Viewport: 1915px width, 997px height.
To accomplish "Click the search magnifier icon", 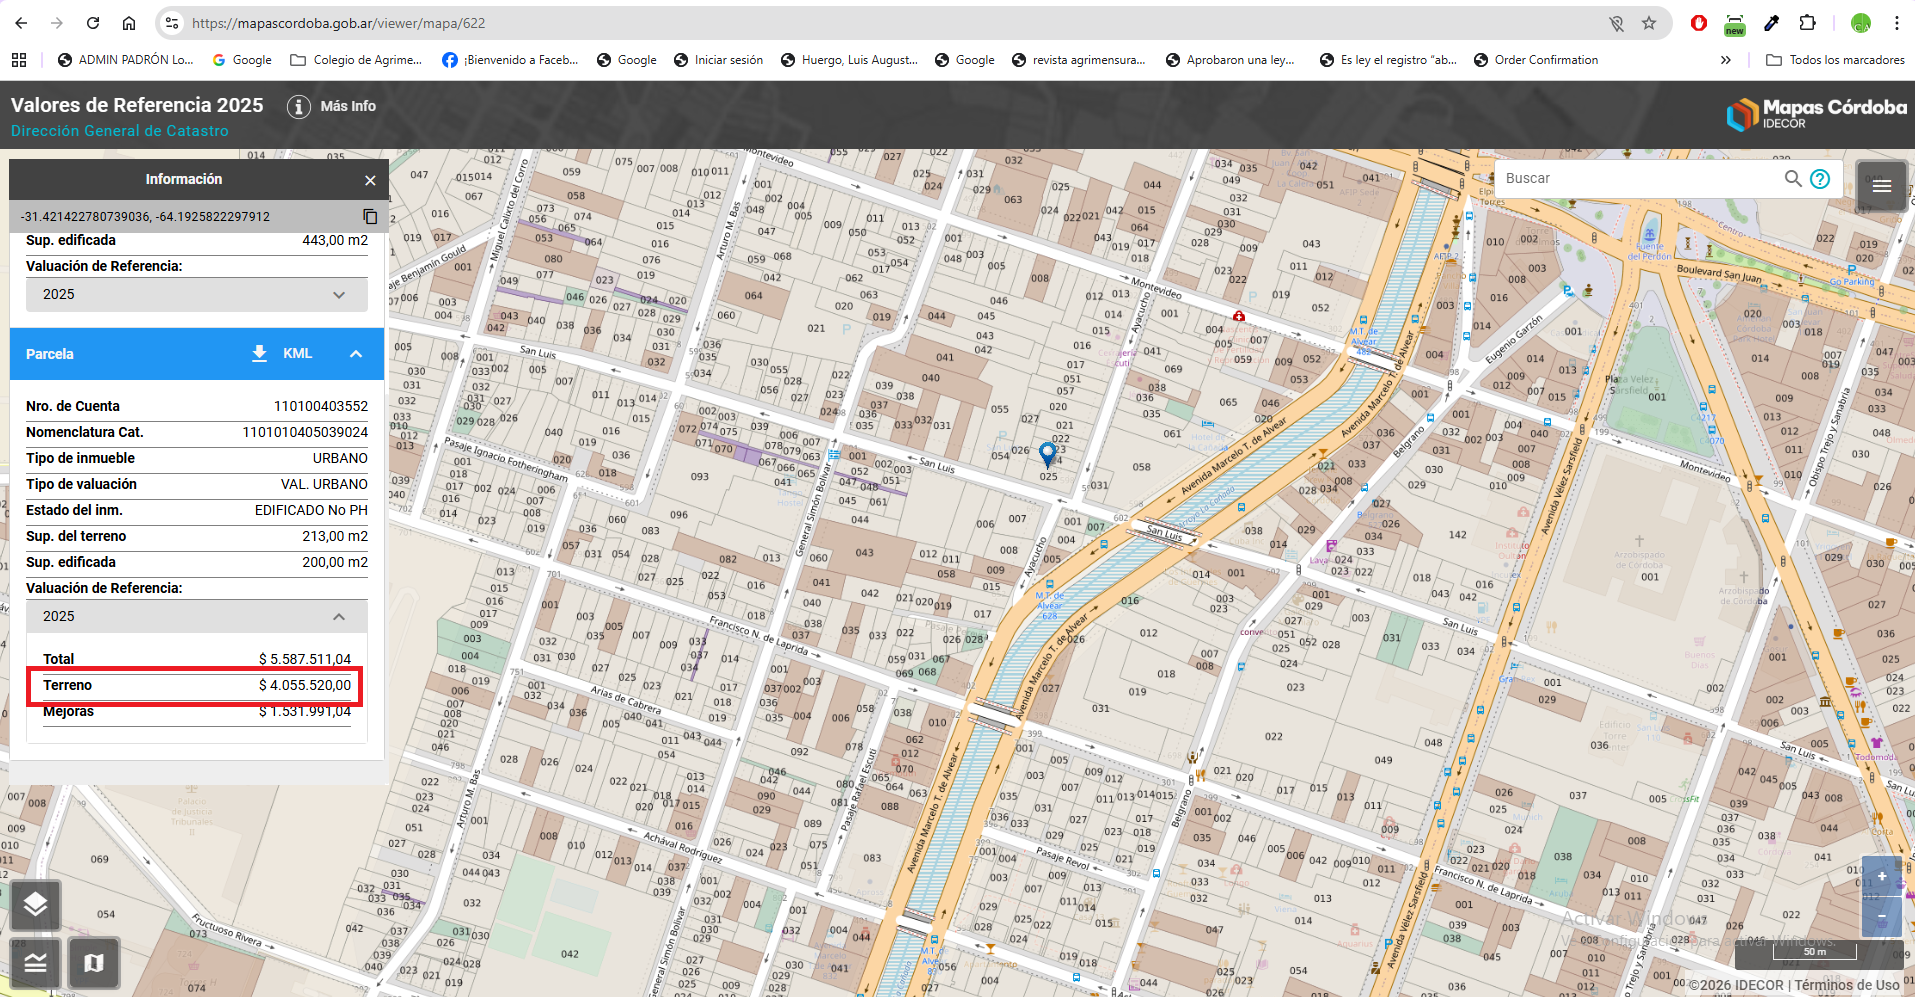I will pyautogui.click(x=1793, y=178).
